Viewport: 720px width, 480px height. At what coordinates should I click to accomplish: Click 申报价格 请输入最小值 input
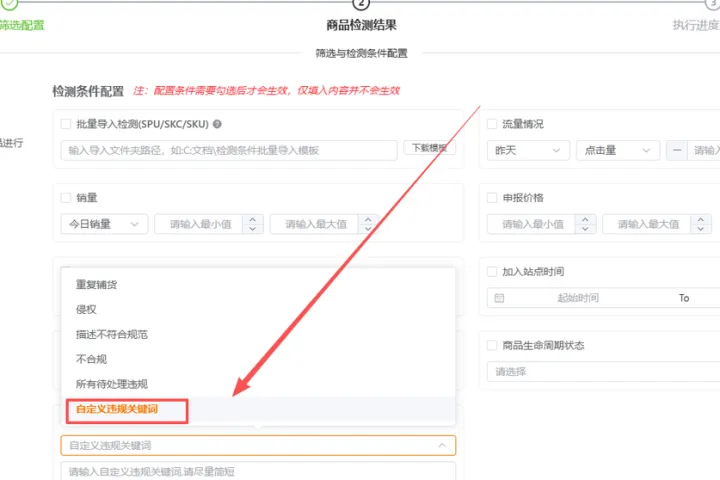point(532,224)
